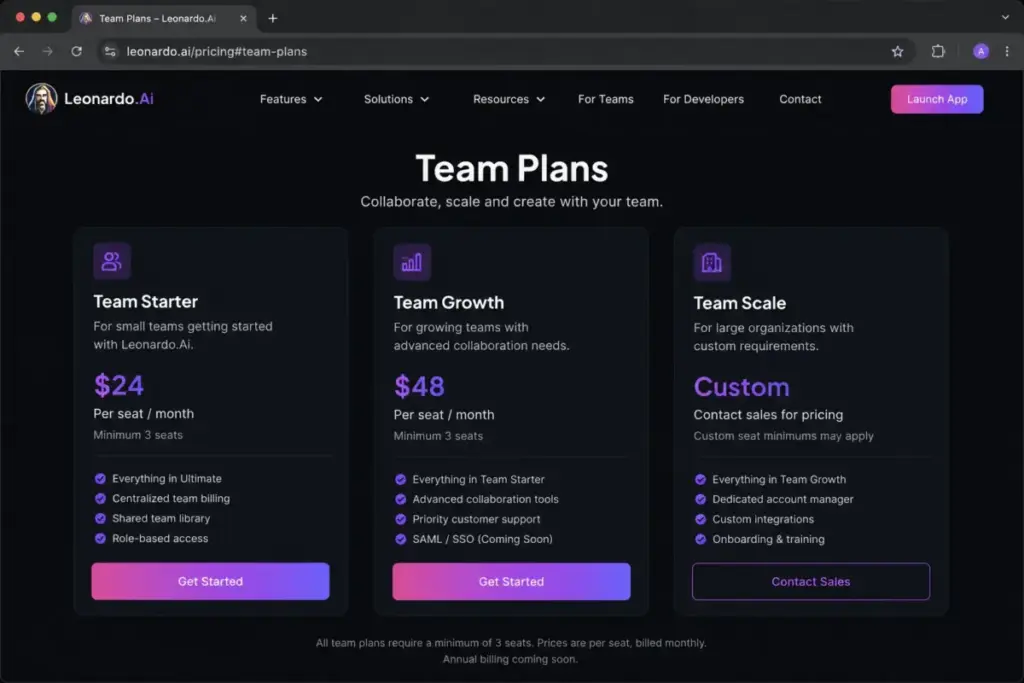Open the Contact nav link
Image resolution: width=1024 pixels, height=683 pixels.
(800, 99)
